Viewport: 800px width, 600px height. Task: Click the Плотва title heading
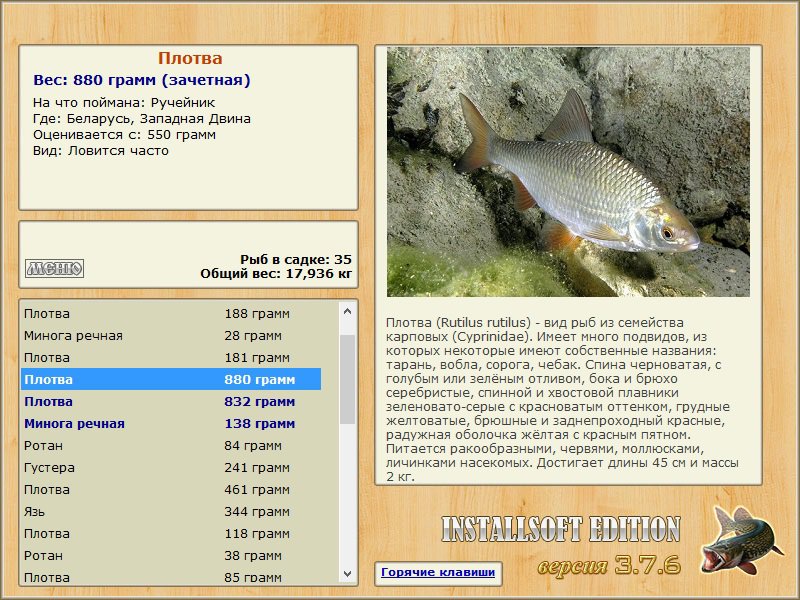point(190,58)
